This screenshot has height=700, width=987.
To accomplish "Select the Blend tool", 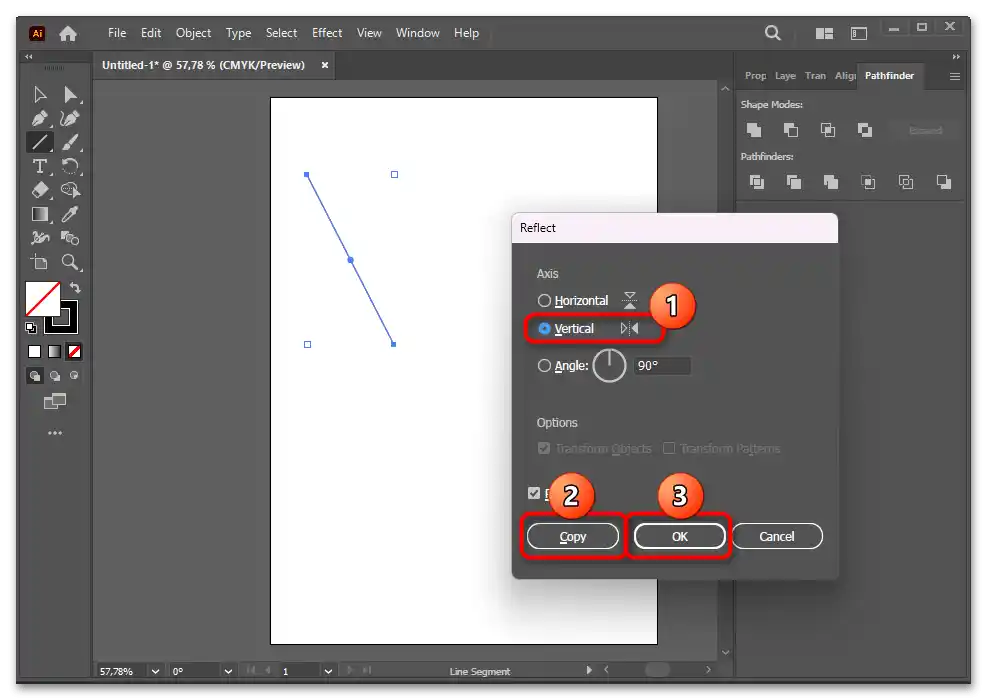I will (70, 238).
